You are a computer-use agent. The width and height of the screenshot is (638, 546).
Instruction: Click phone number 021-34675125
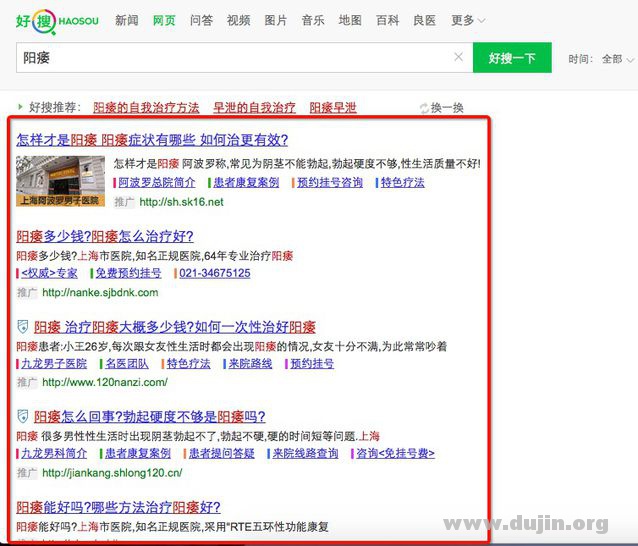point(215,273)
